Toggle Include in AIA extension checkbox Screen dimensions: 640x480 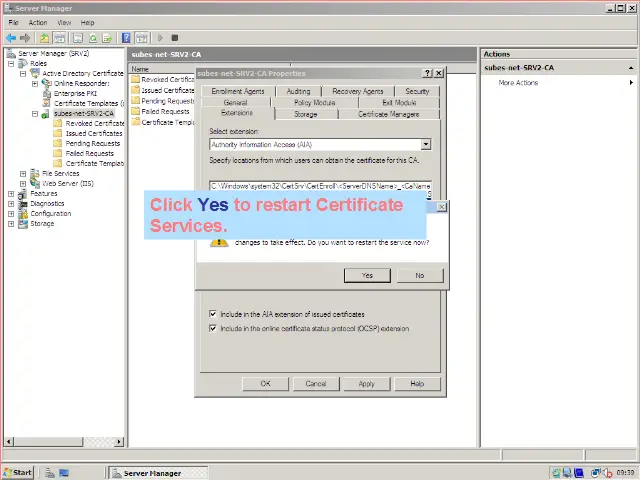pos(213,314)
